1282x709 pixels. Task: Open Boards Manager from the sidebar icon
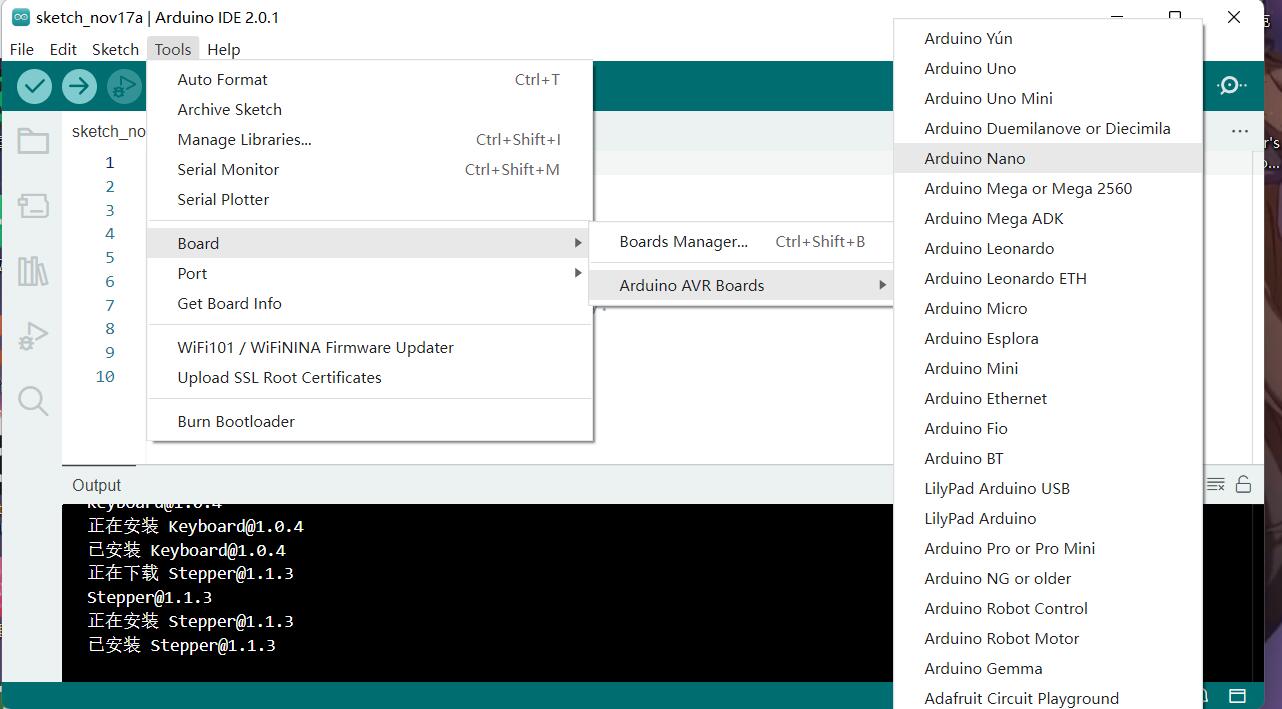tap(33, 206)
